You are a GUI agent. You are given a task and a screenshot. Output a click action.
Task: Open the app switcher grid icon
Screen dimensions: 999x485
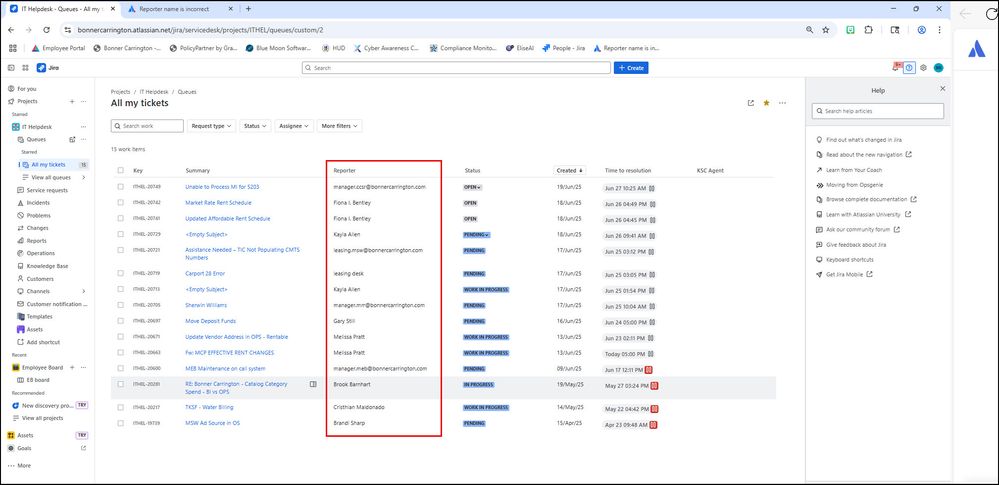[25, 68]
